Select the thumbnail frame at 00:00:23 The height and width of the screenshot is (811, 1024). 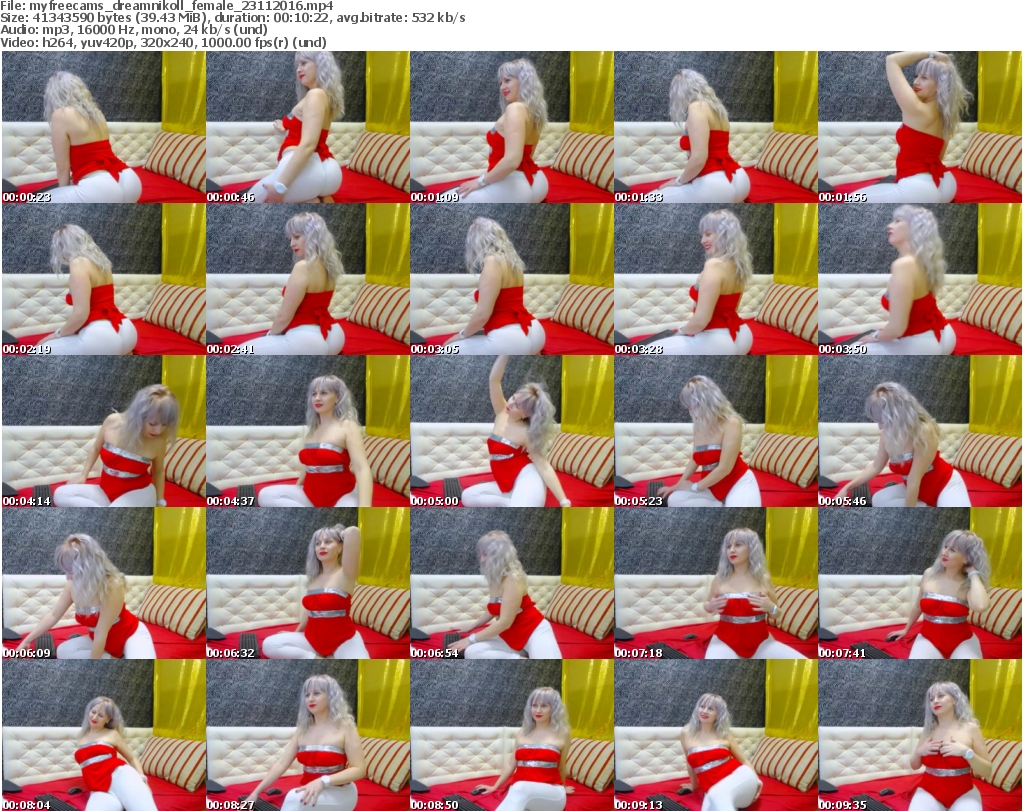pos(104,127)
